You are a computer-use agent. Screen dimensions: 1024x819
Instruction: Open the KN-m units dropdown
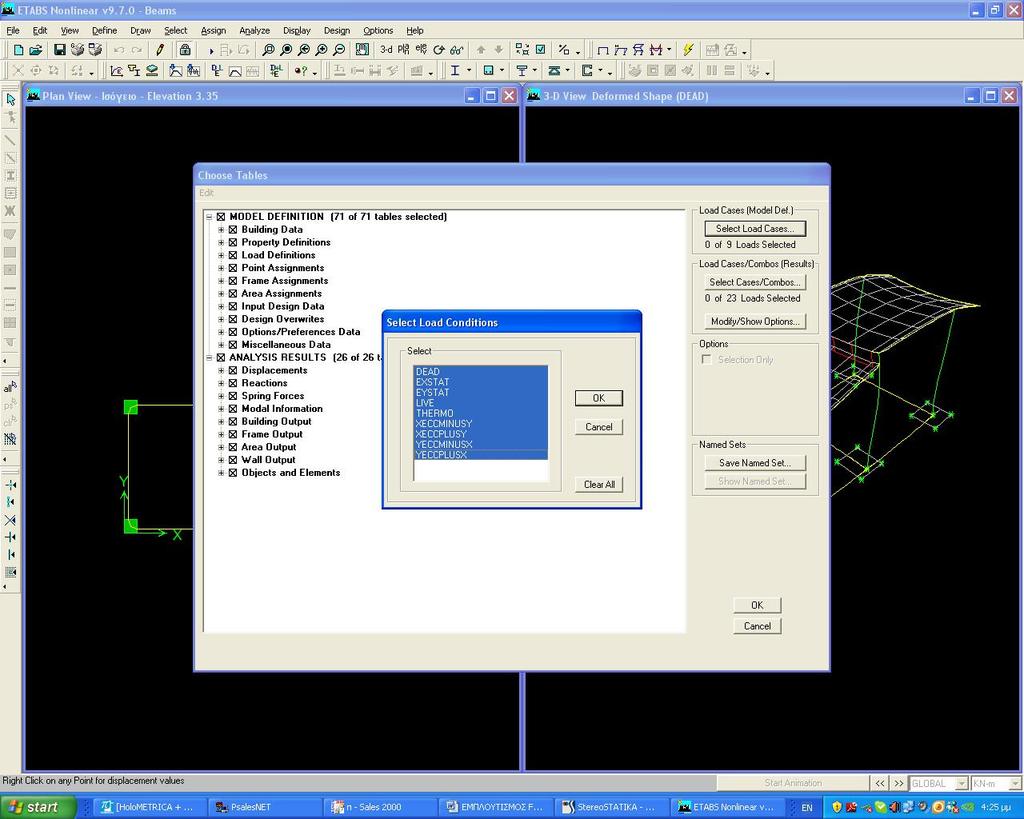pyautogui.click(x=1014, y=783)
